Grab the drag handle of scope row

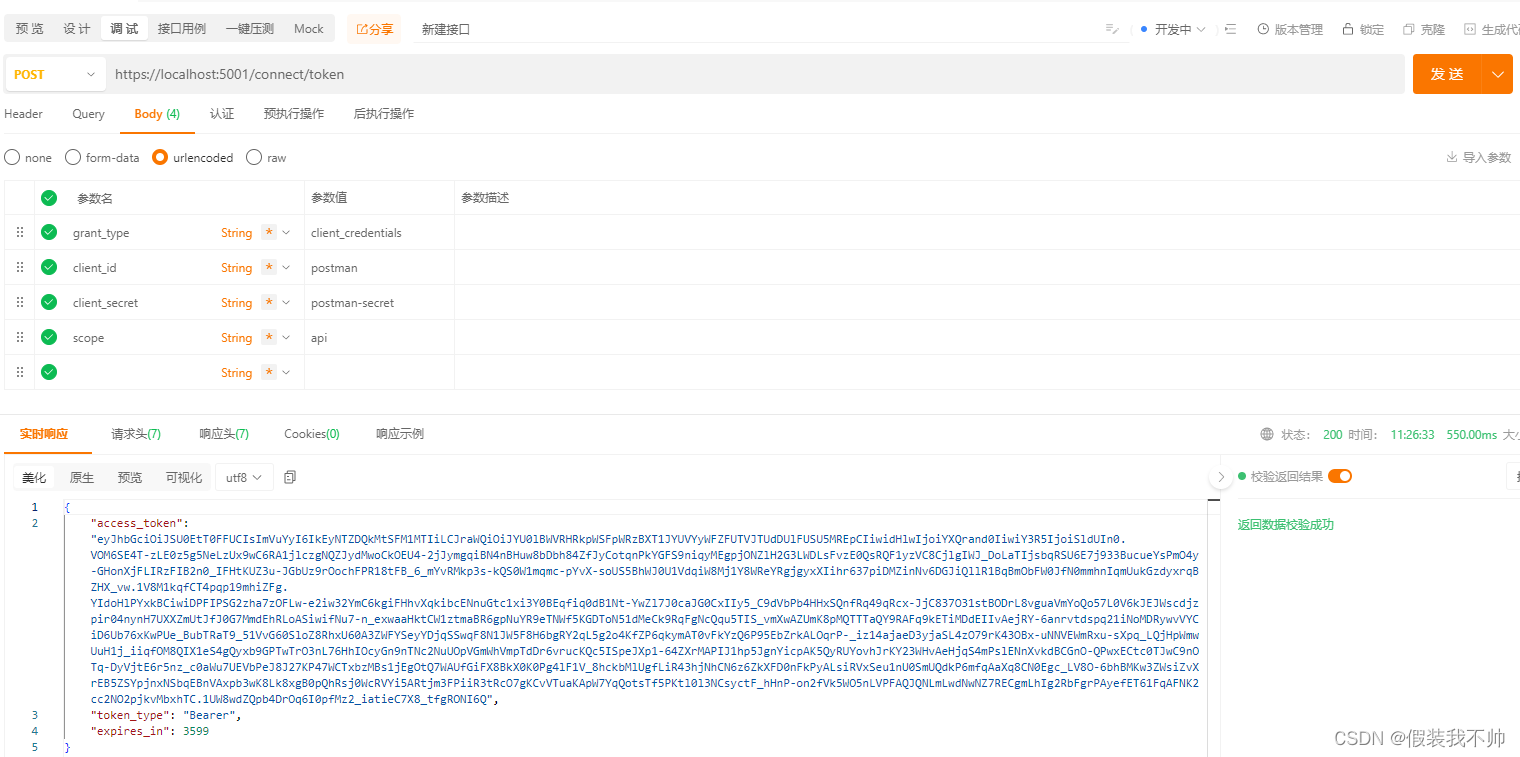(x=20, y=337)
